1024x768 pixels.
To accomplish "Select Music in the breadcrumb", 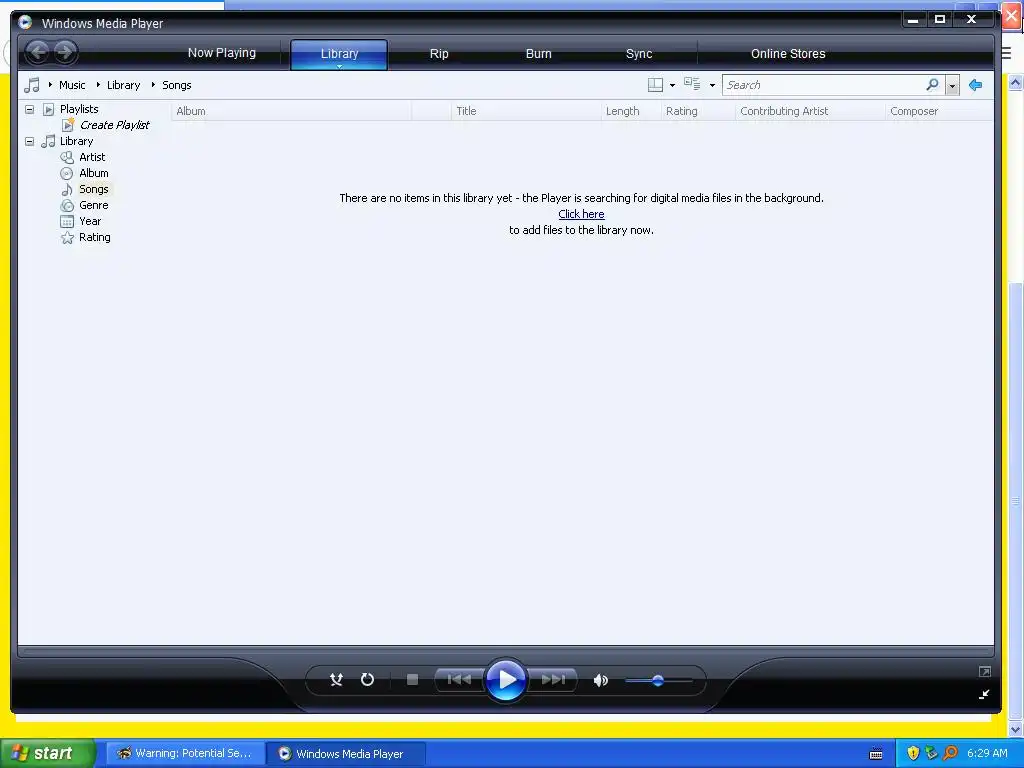I will (x=72, y=85).
